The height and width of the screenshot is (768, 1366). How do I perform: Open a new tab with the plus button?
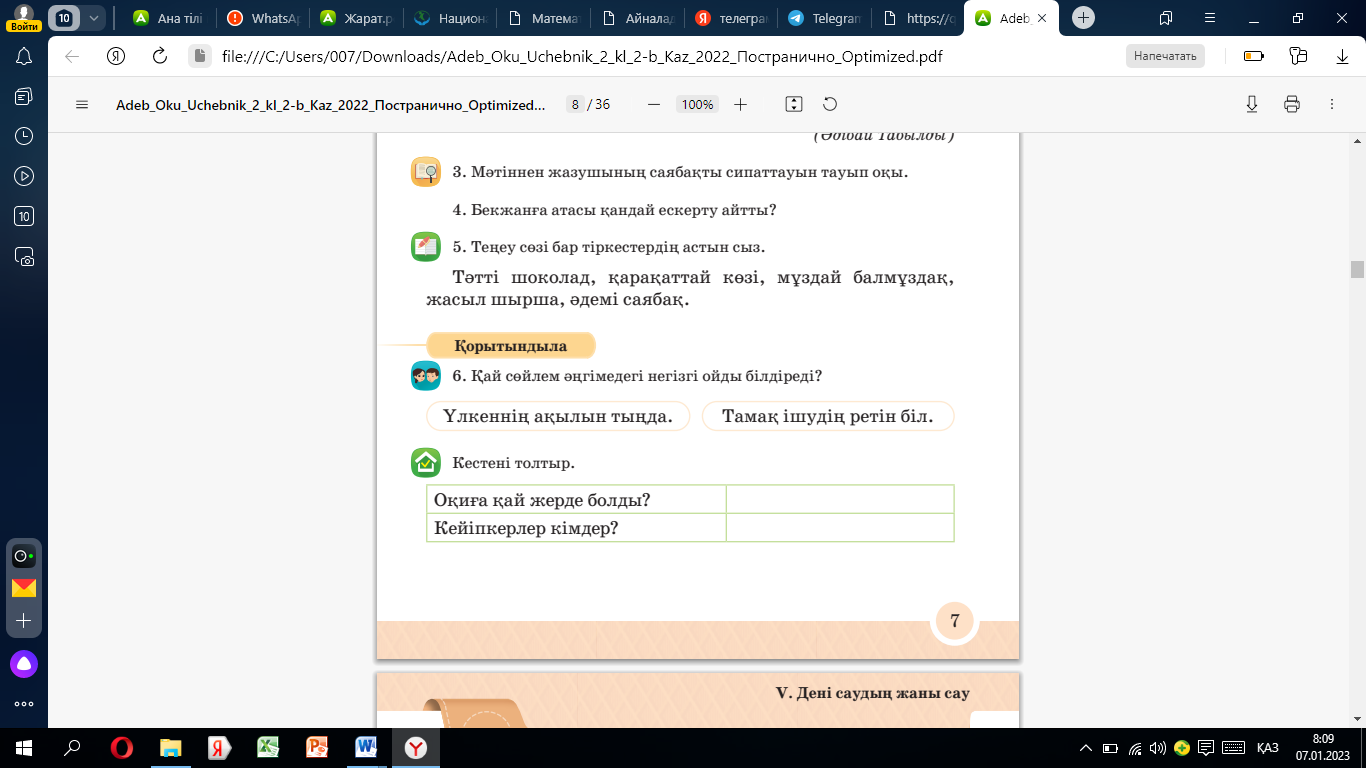(1083, 18)
